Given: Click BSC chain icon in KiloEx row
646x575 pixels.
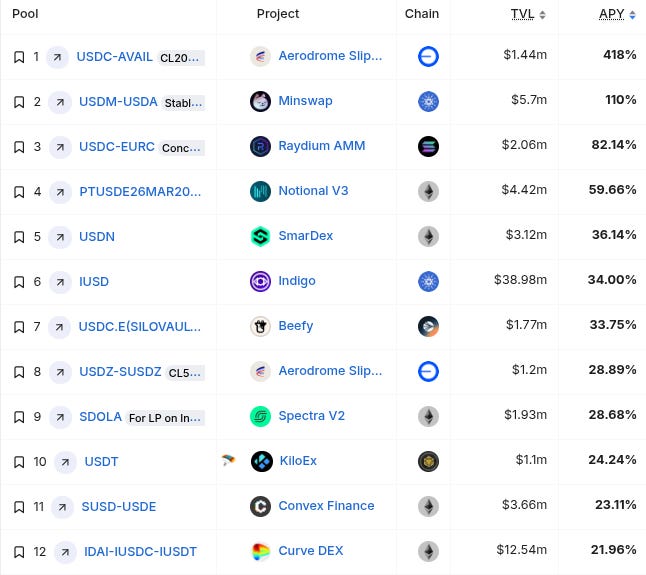Looking at the screenshot, I should click(x=428, y=461).
